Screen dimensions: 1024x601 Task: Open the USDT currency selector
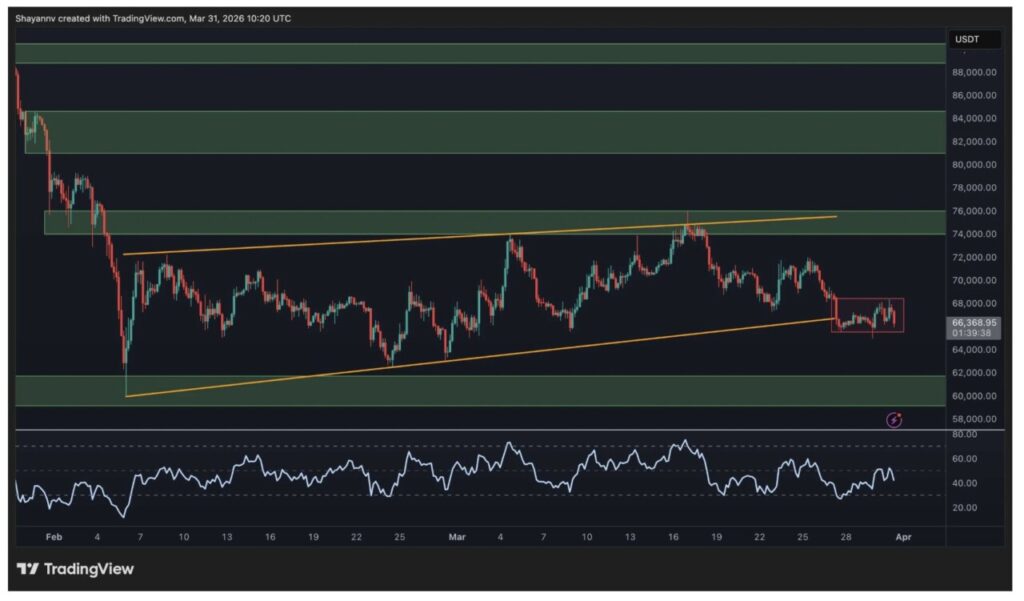click(967, 39)
